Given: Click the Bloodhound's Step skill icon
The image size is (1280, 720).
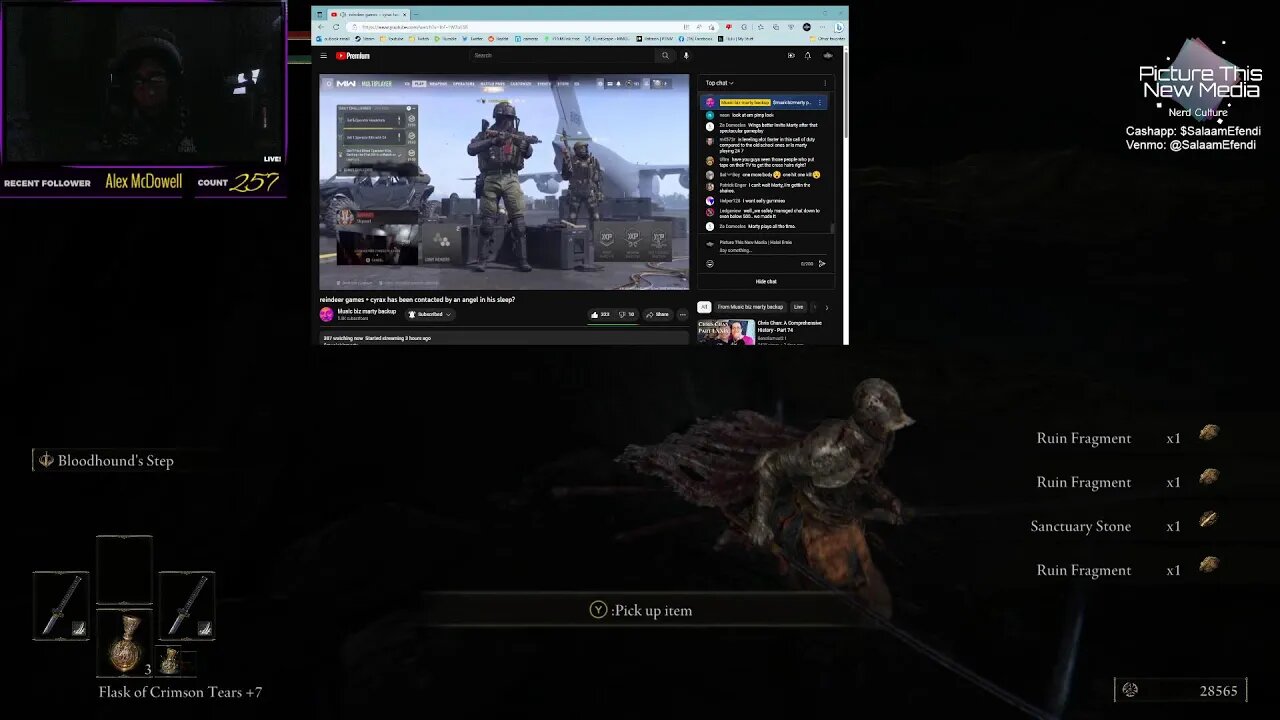Looking at the screenshot, I should tap(45, 460).
